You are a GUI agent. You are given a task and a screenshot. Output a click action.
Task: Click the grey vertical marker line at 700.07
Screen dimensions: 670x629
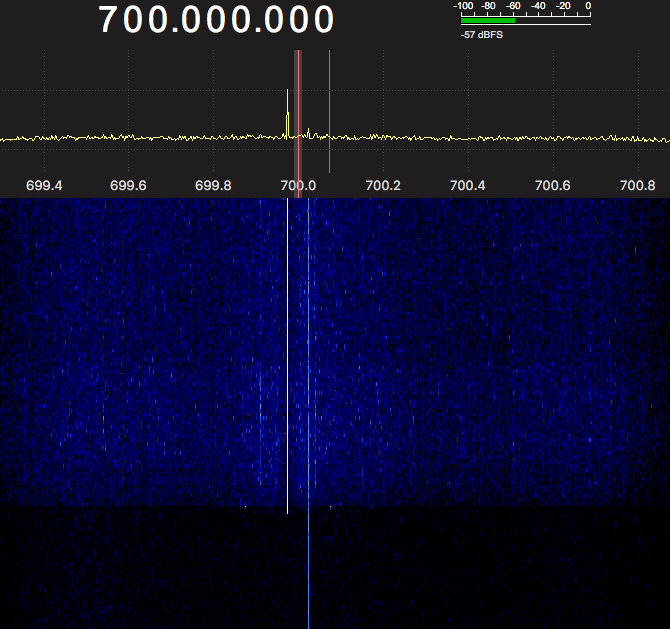[329, 111]
